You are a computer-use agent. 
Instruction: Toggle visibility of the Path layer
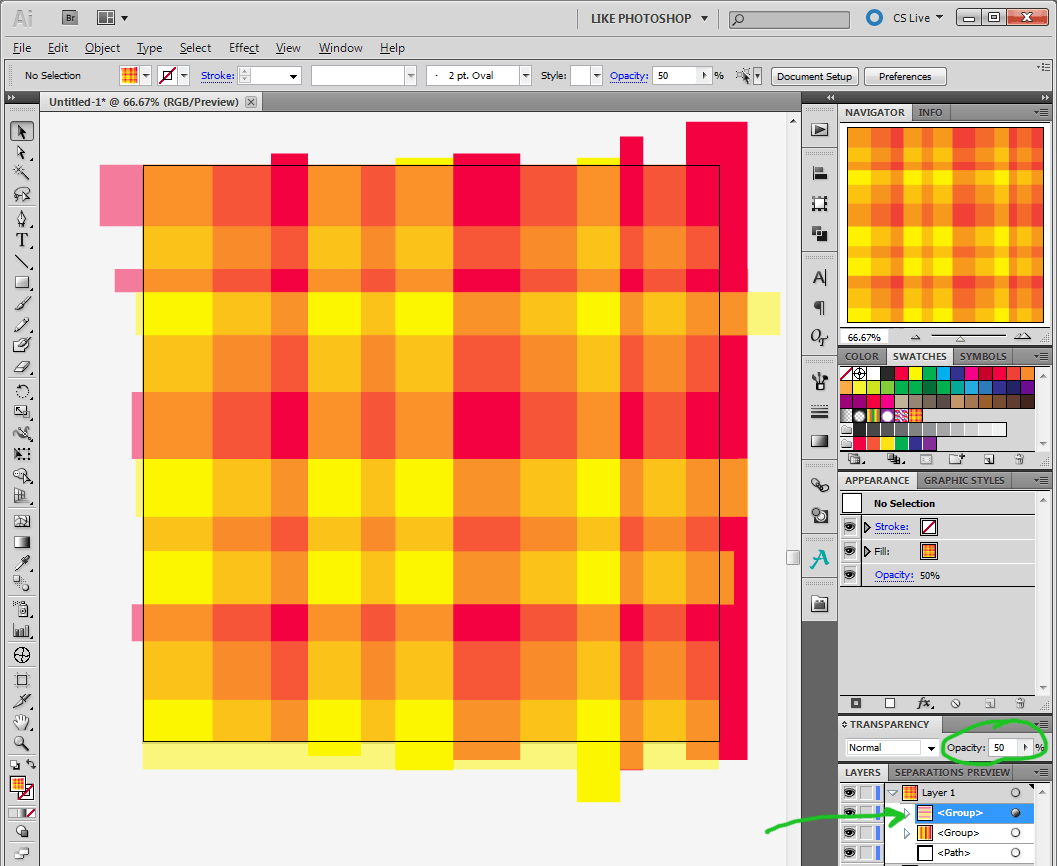click(849, 853)
